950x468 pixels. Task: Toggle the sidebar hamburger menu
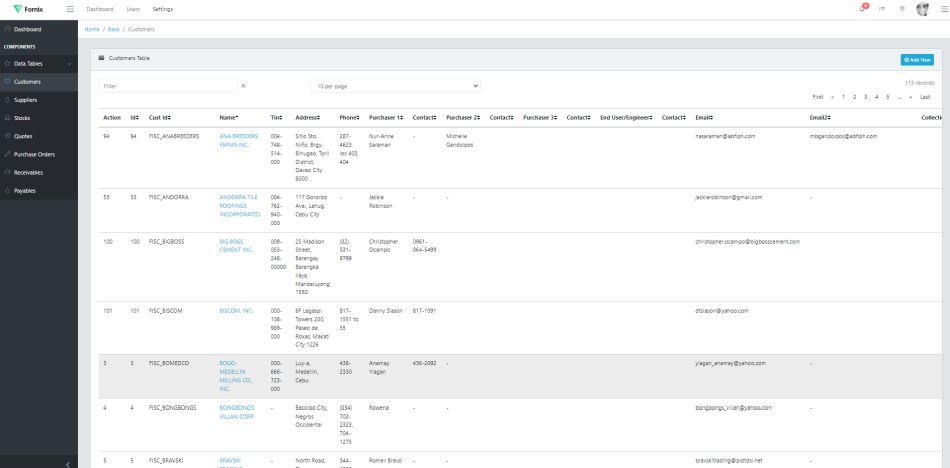(x=69, y=9)
